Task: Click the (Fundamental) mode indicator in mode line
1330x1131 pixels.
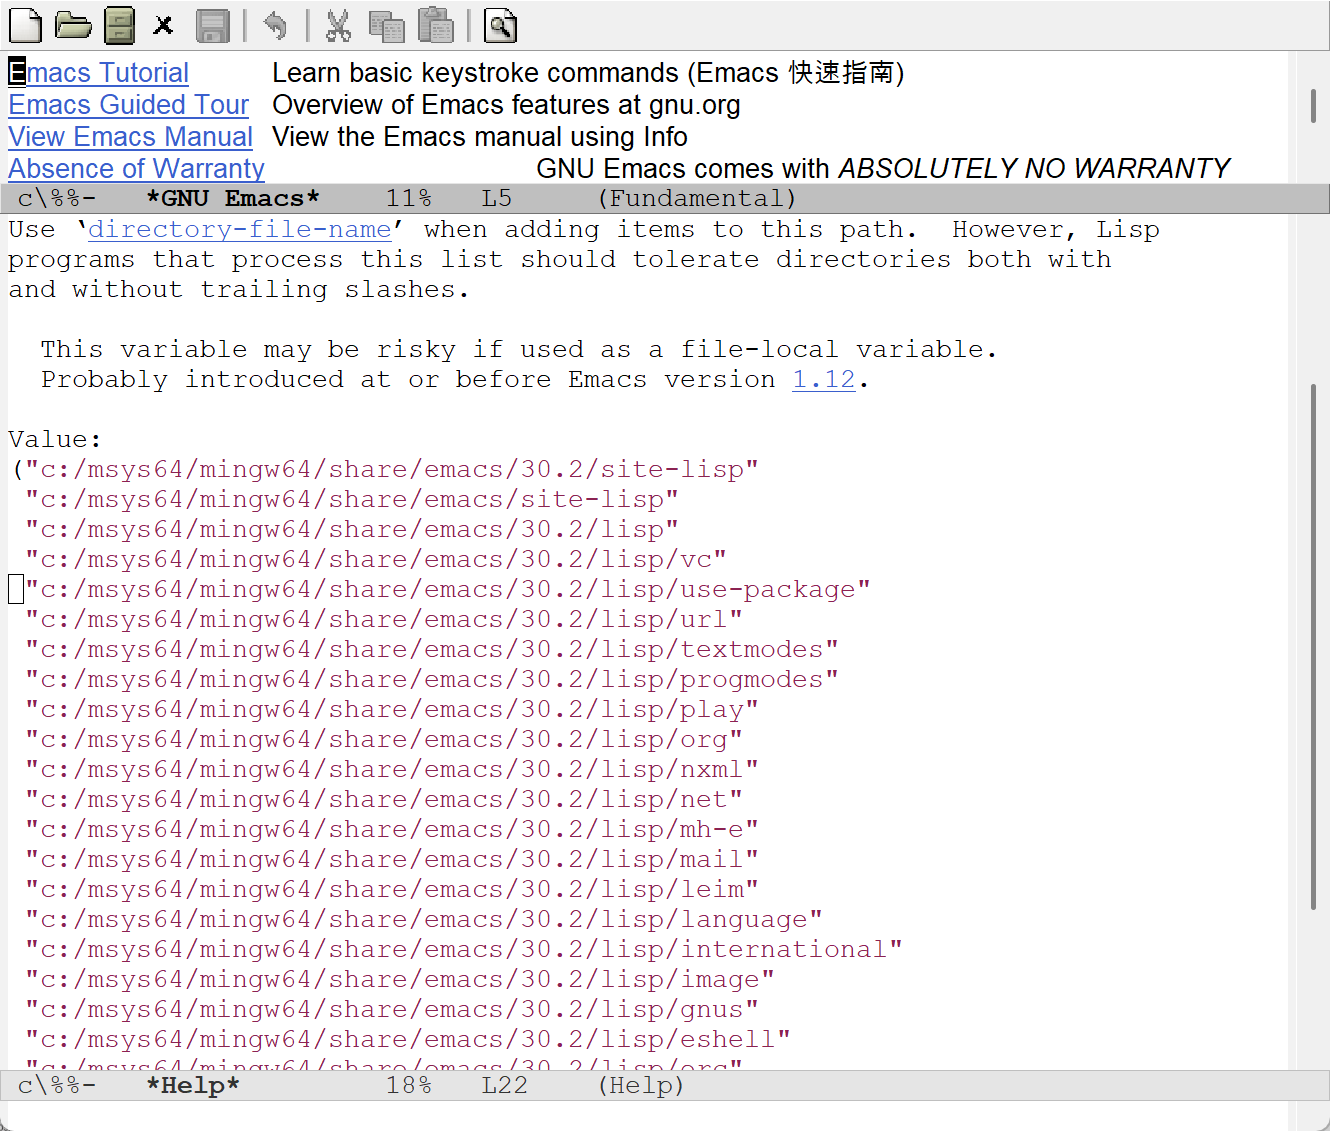Action: click(697, 198)
